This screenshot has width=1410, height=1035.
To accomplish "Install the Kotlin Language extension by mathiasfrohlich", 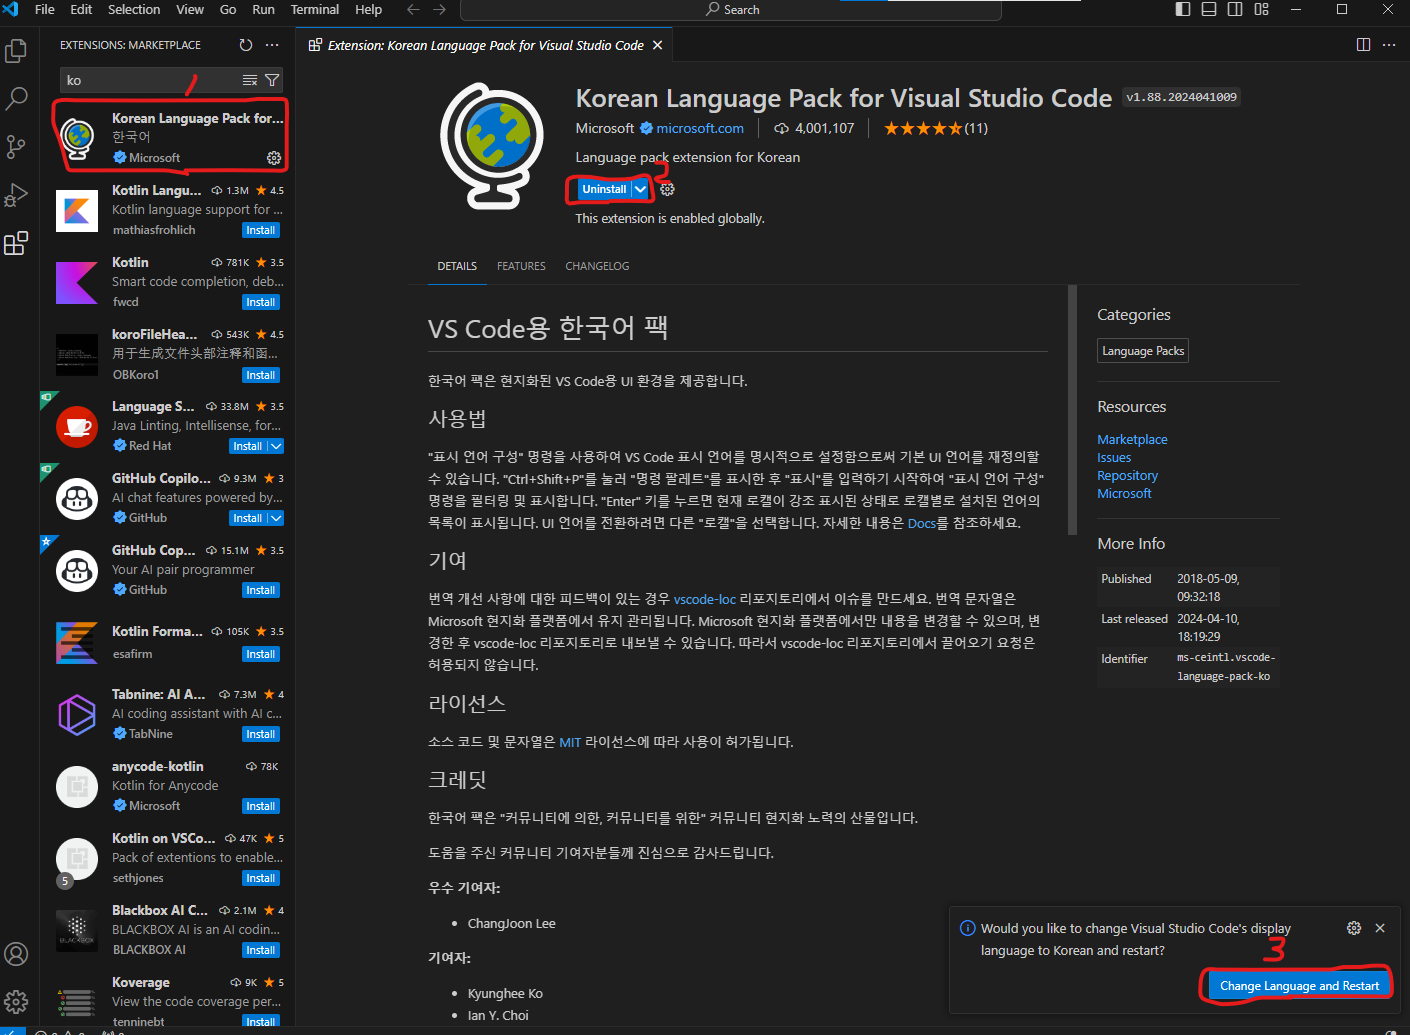I will coord(261,230).
